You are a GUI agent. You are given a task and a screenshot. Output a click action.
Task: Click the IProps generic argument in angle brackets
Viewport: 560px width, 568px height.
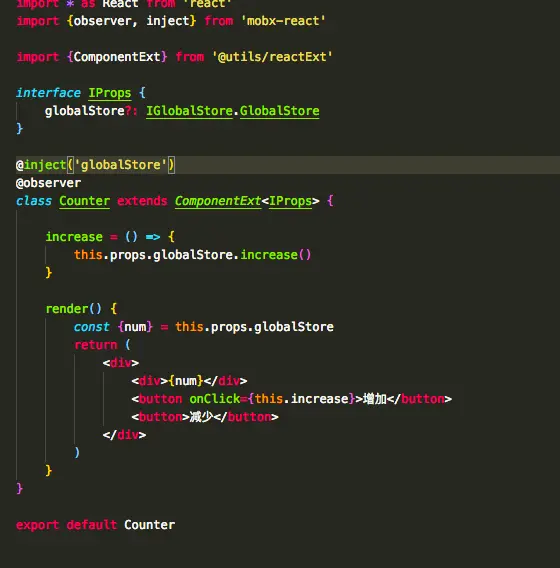(290, 201)
